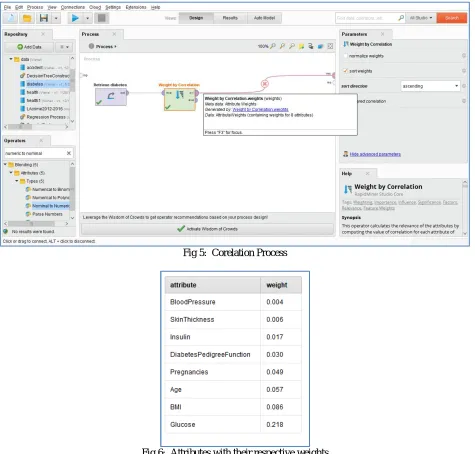Click the New Process page icon
Viewport: 475px width, 454px height.
point(11,18)
